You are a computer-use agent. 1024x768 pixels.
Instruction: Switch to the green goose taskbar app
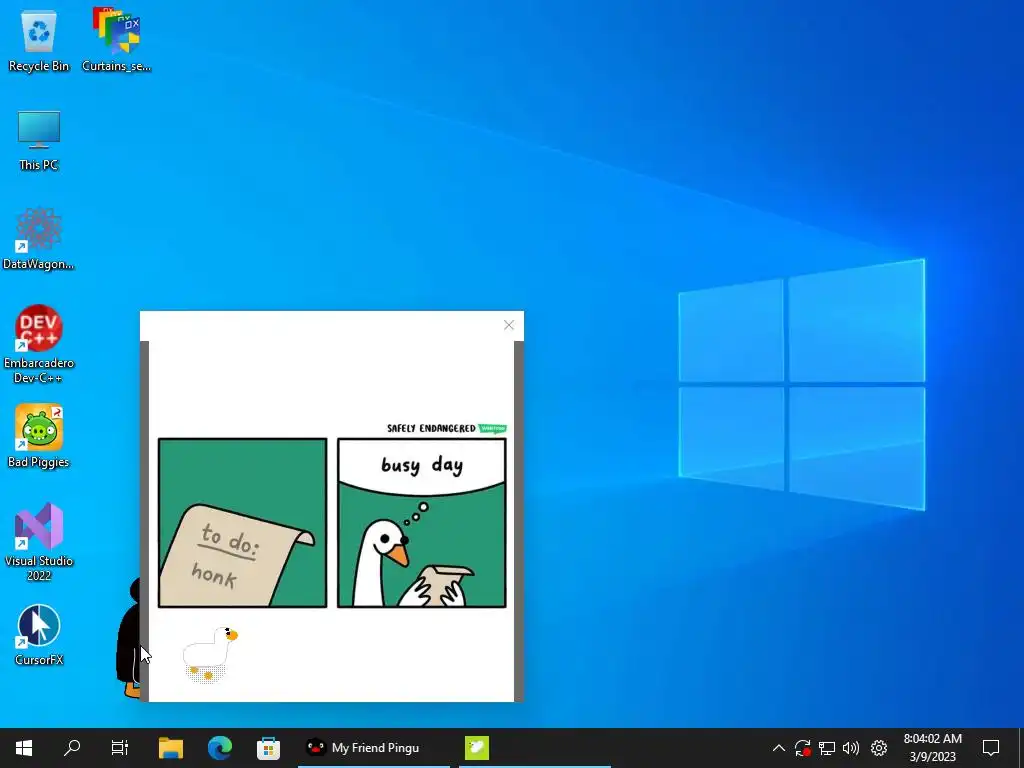click(477, 748)
